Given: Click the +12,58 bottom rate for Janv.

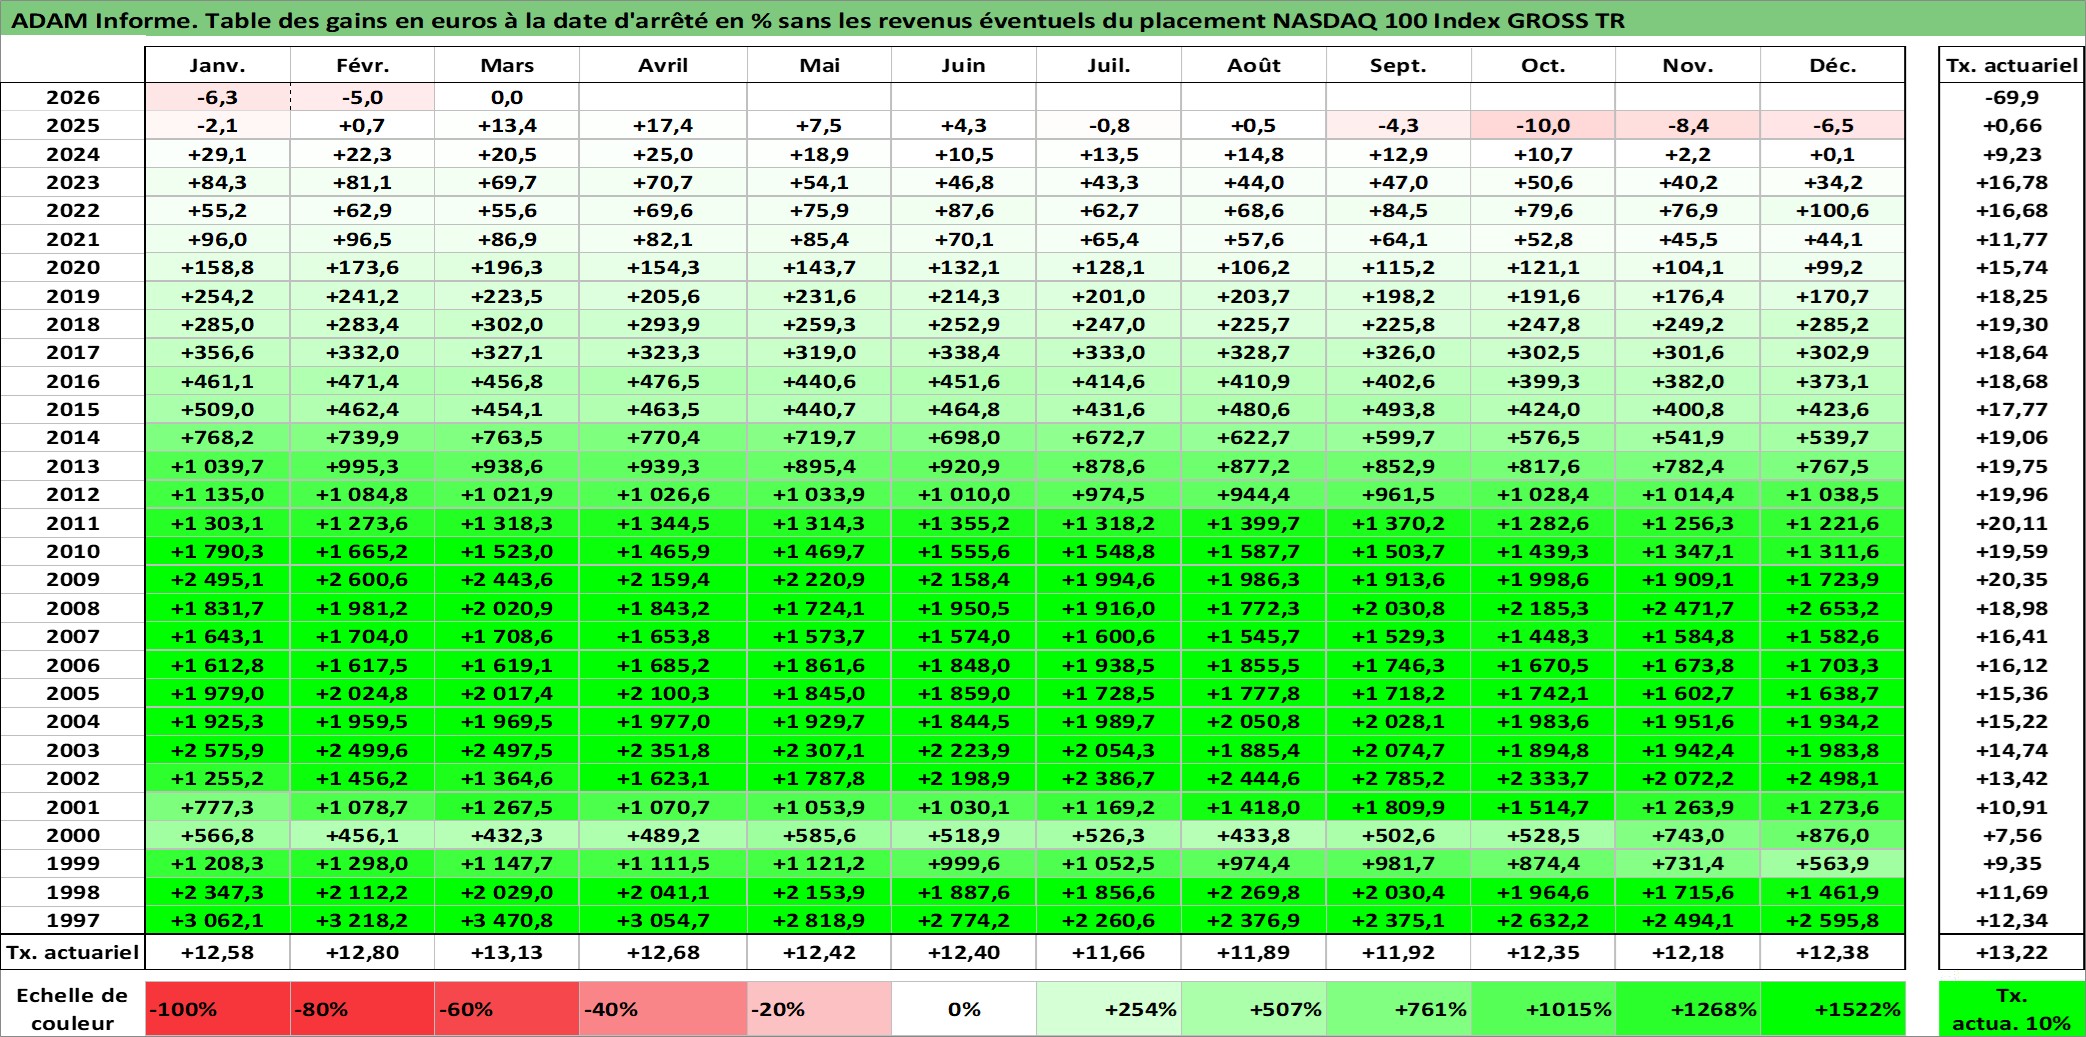Looking at the screenshot, I should click(x=218, y=952).
